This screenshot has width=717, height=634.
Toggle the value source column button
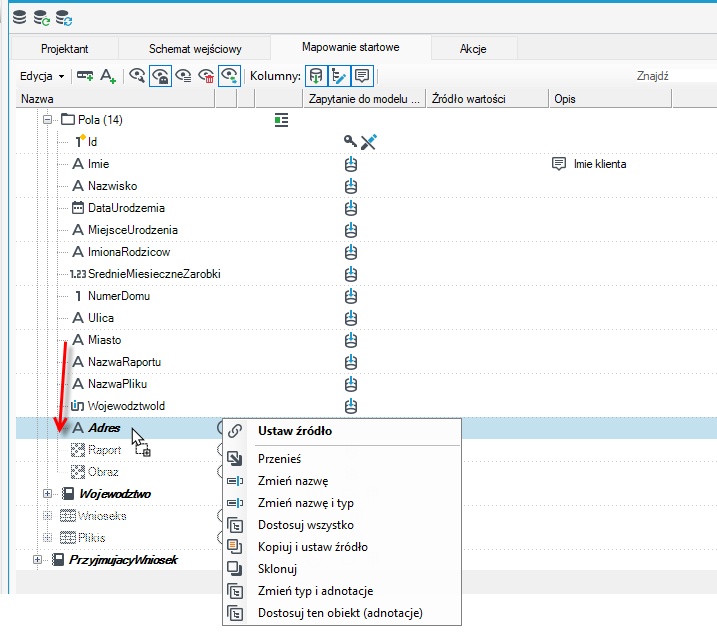pos(339,76)
